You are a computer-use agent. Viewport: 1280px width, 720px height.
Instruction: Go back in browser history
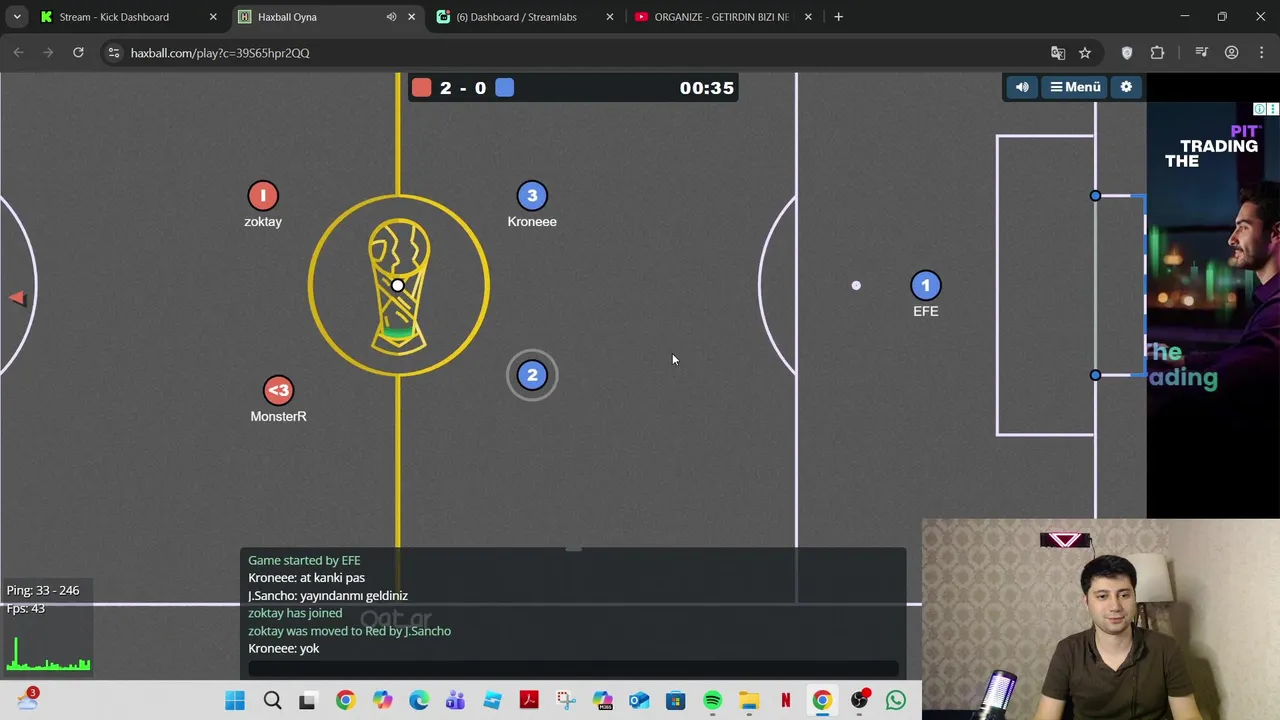(x=18, y=53)
